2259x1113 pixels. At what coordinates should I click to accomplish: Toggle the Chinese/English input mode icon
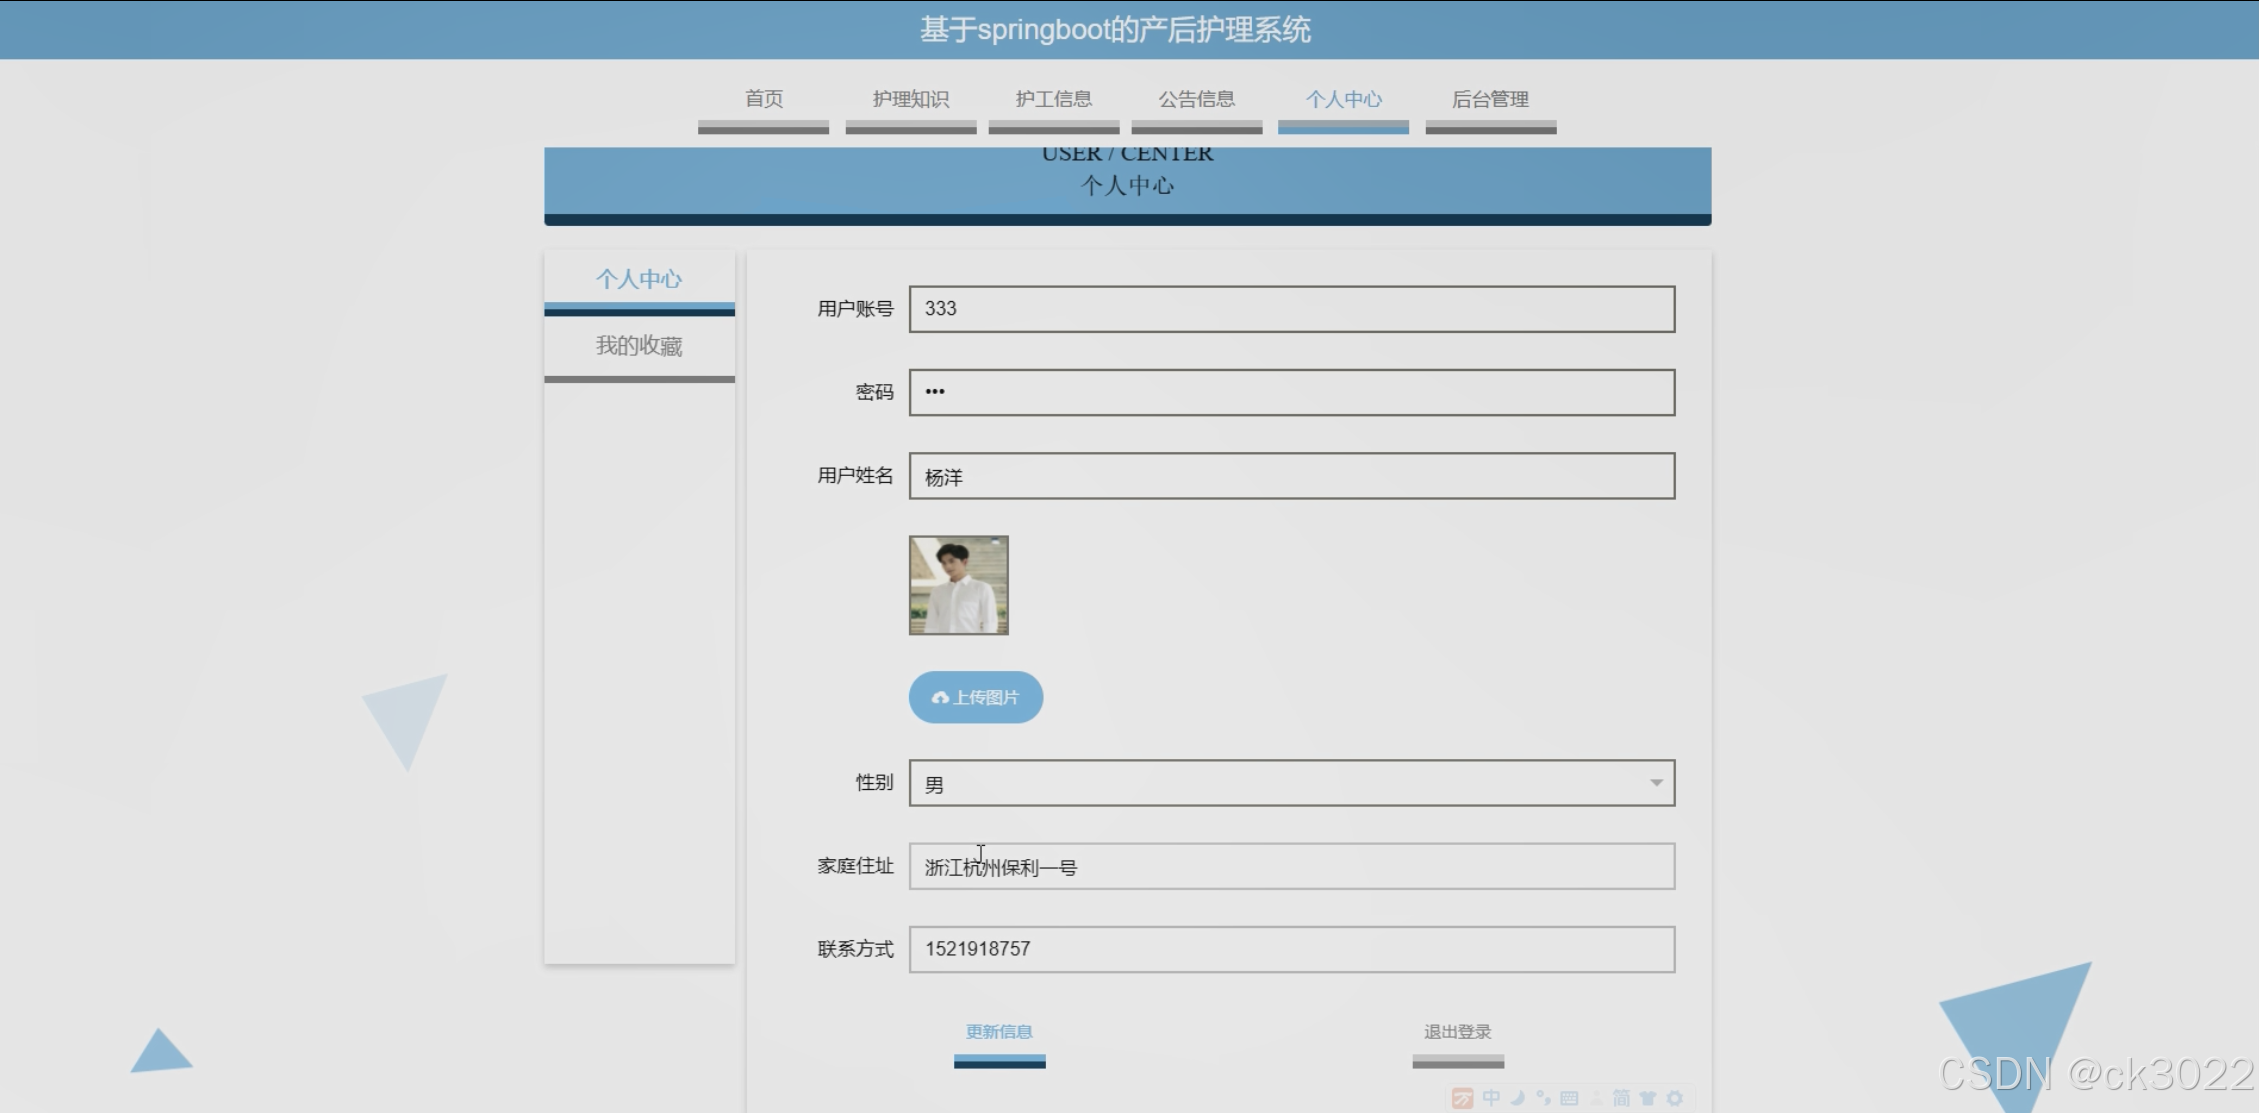point(1491,1098)
